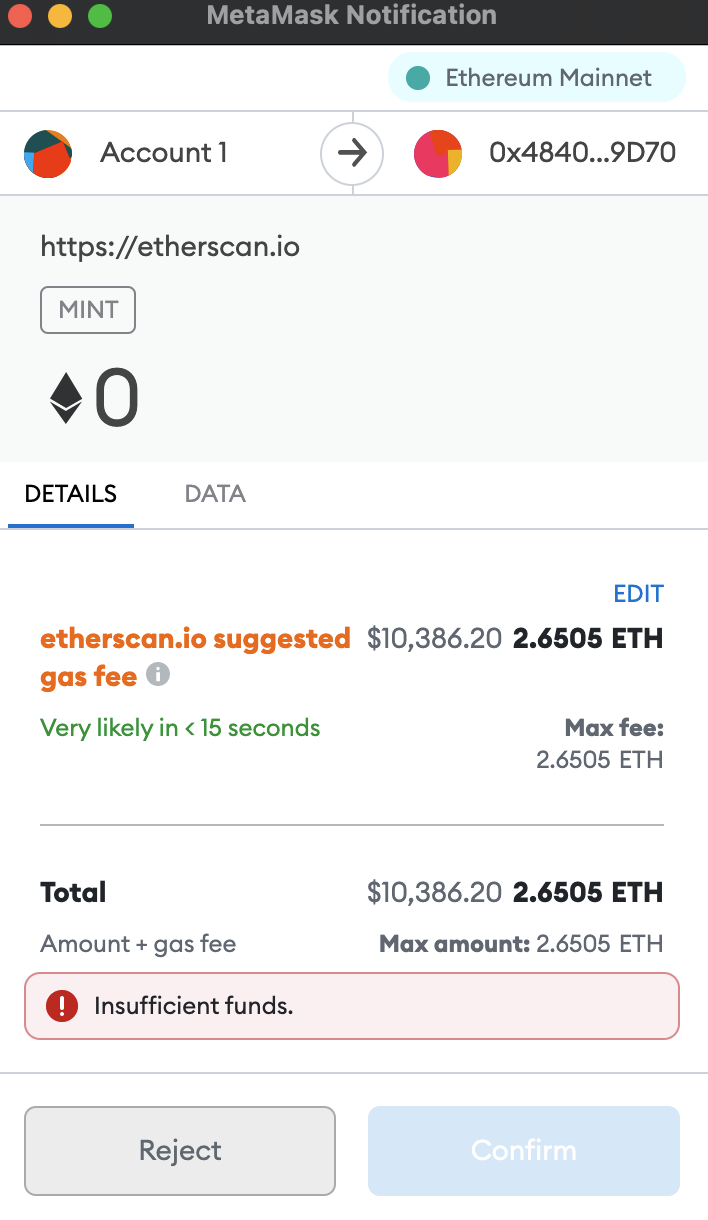
Task: Select the DETAILS tab
Action: coord(70,493)
